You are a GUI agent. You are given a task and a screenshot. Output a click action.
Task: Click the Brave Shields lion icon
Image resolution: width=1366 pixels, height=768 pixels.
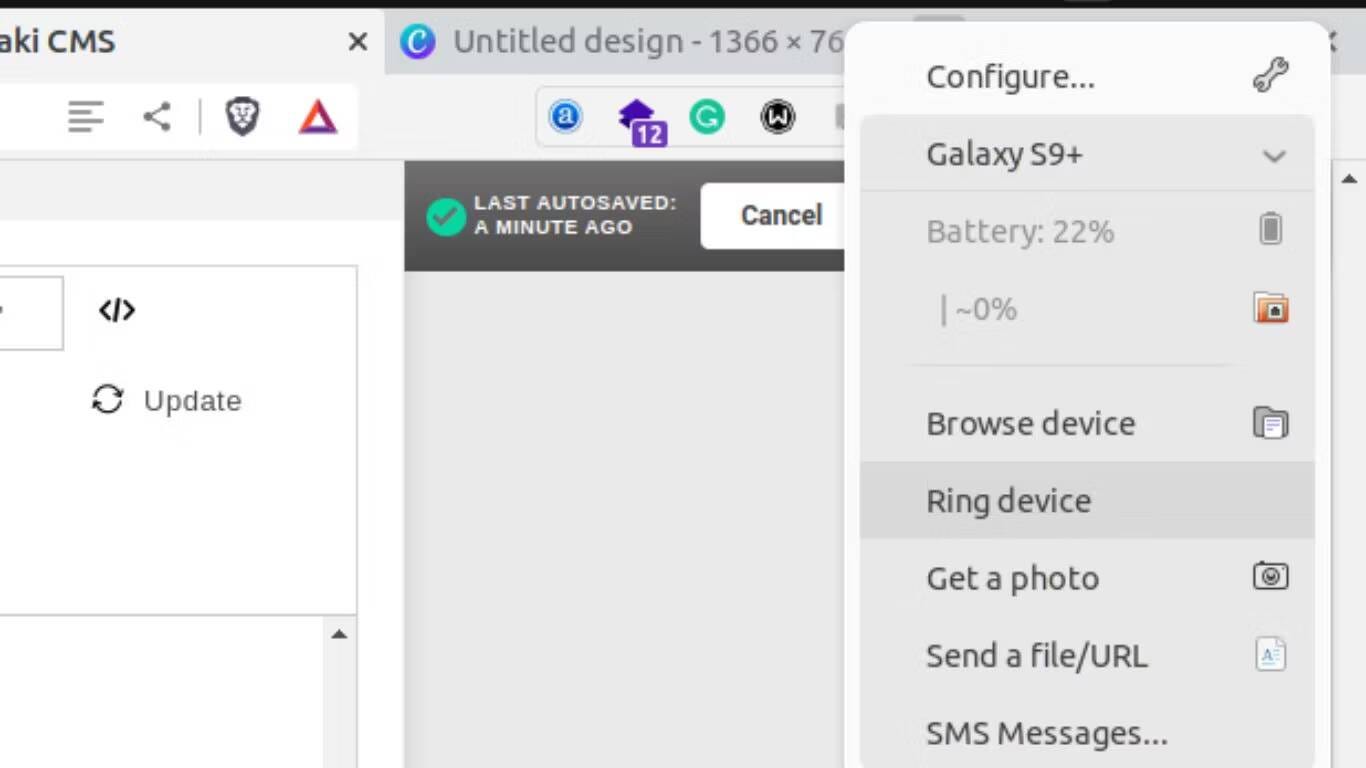(242, 117)
